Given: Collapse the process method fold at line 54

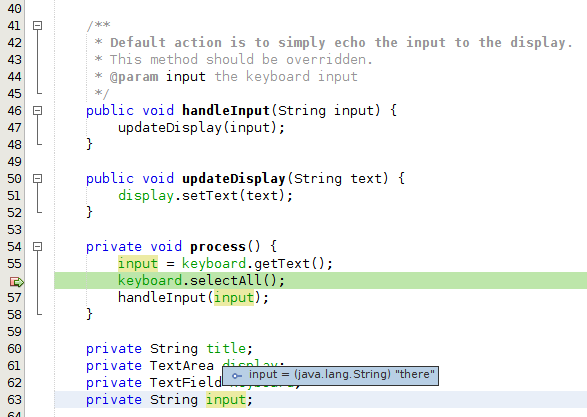Looking at the screenshot, I should tap(37, 247).
